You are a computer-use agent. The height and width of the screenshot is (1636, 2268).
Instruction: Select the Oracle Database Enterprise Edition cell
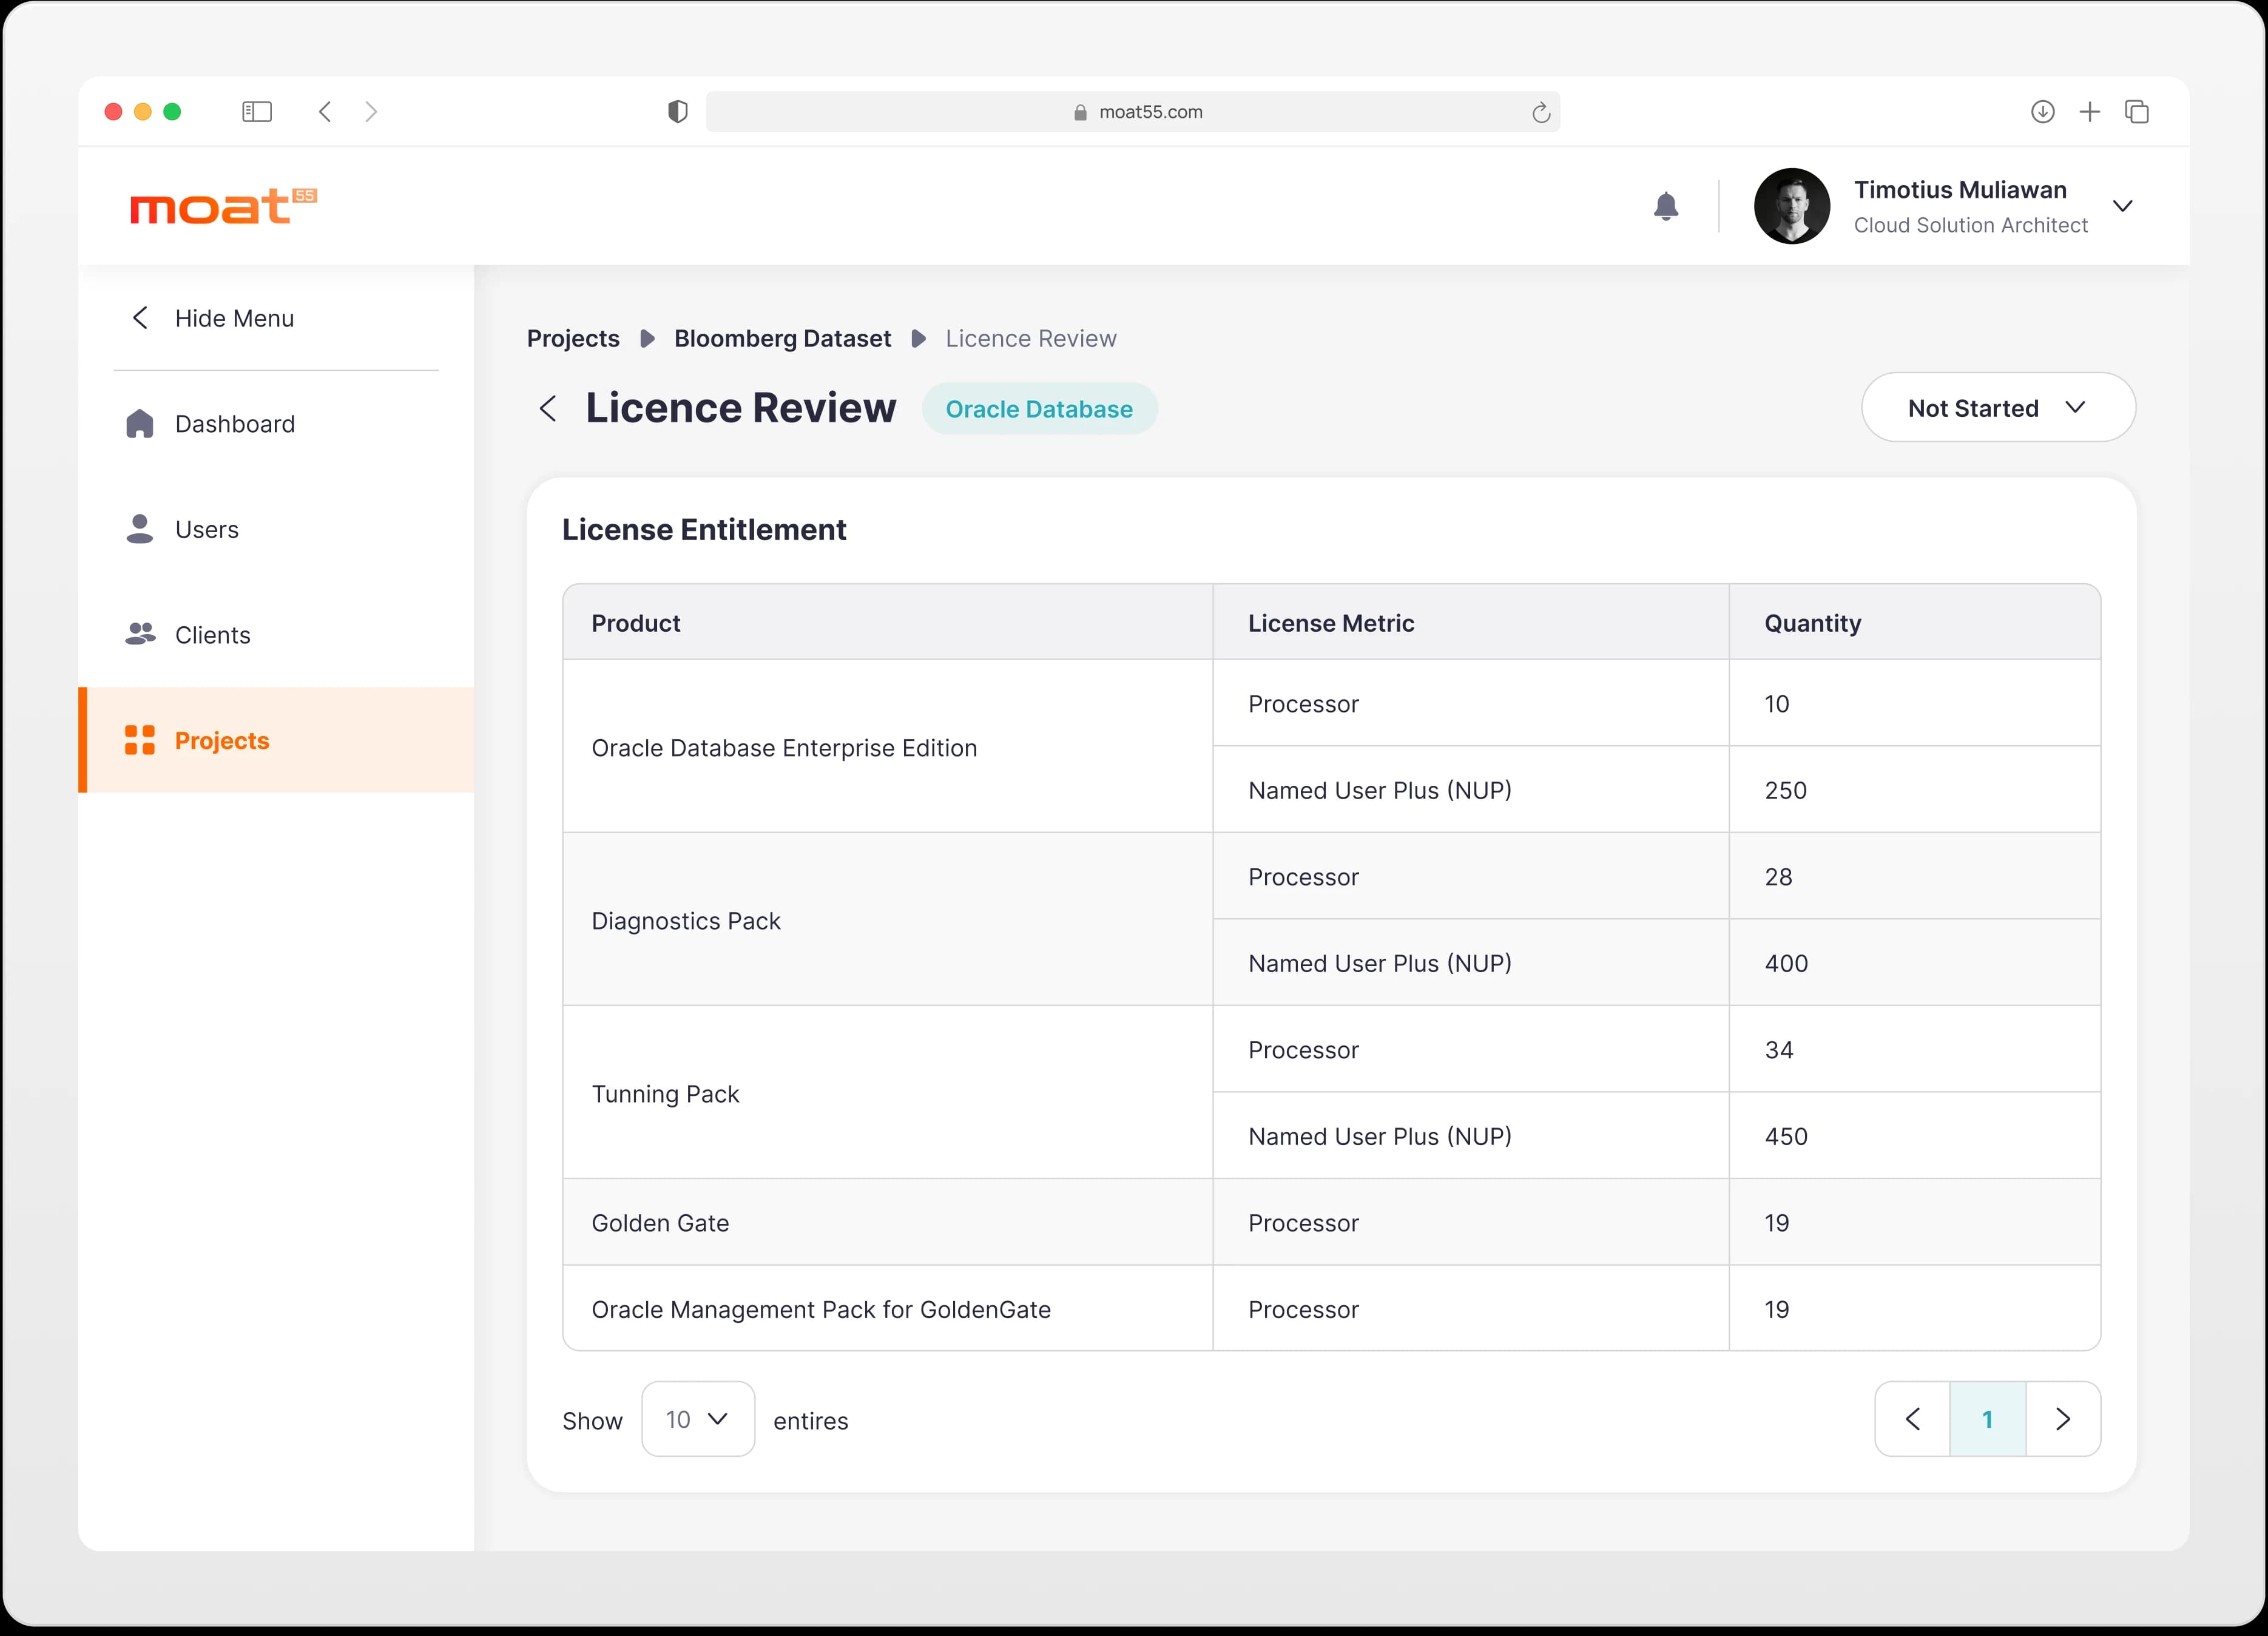tap(888, 747)
